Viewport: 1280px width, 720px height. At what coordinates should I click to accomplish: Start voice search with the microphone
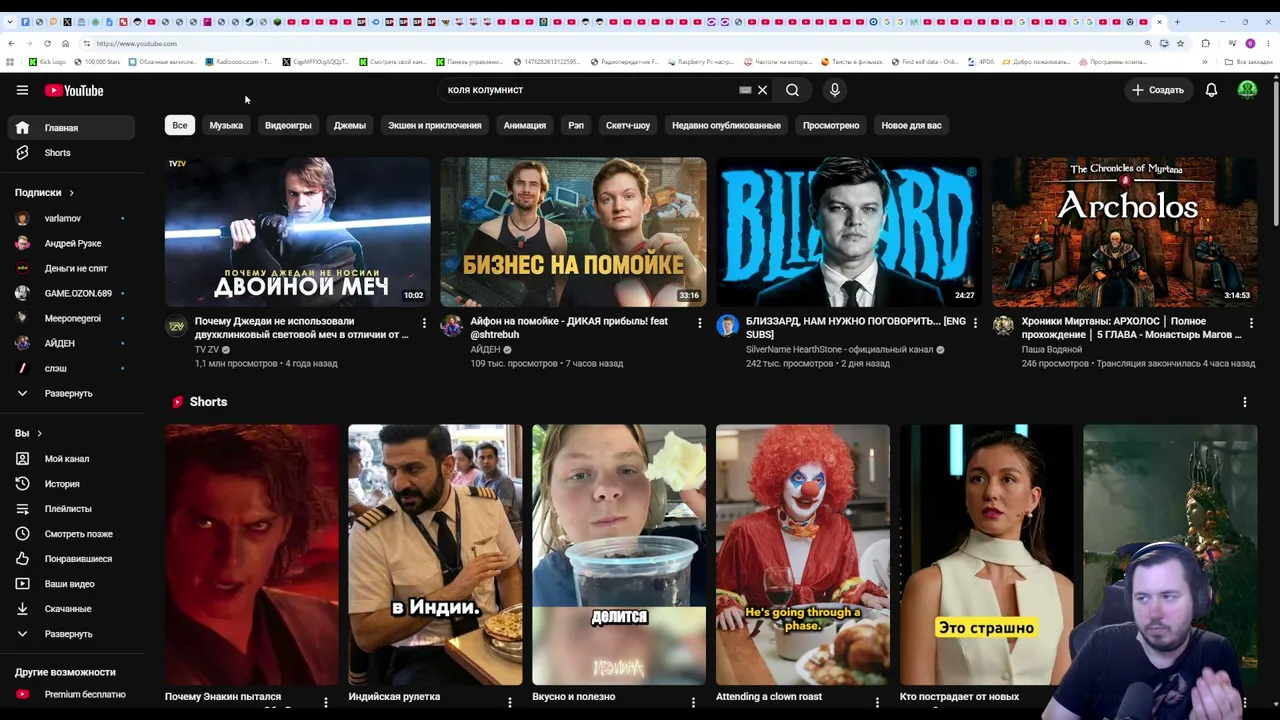[x=835, y=90]
